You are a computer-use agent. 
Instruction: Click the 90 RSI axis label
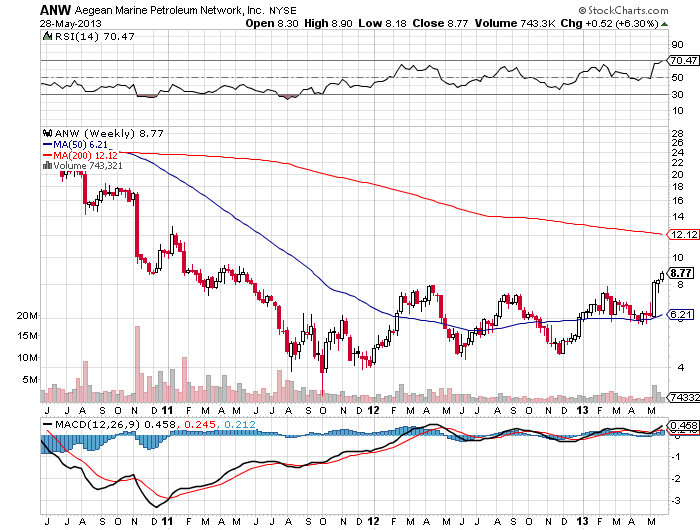678,44
